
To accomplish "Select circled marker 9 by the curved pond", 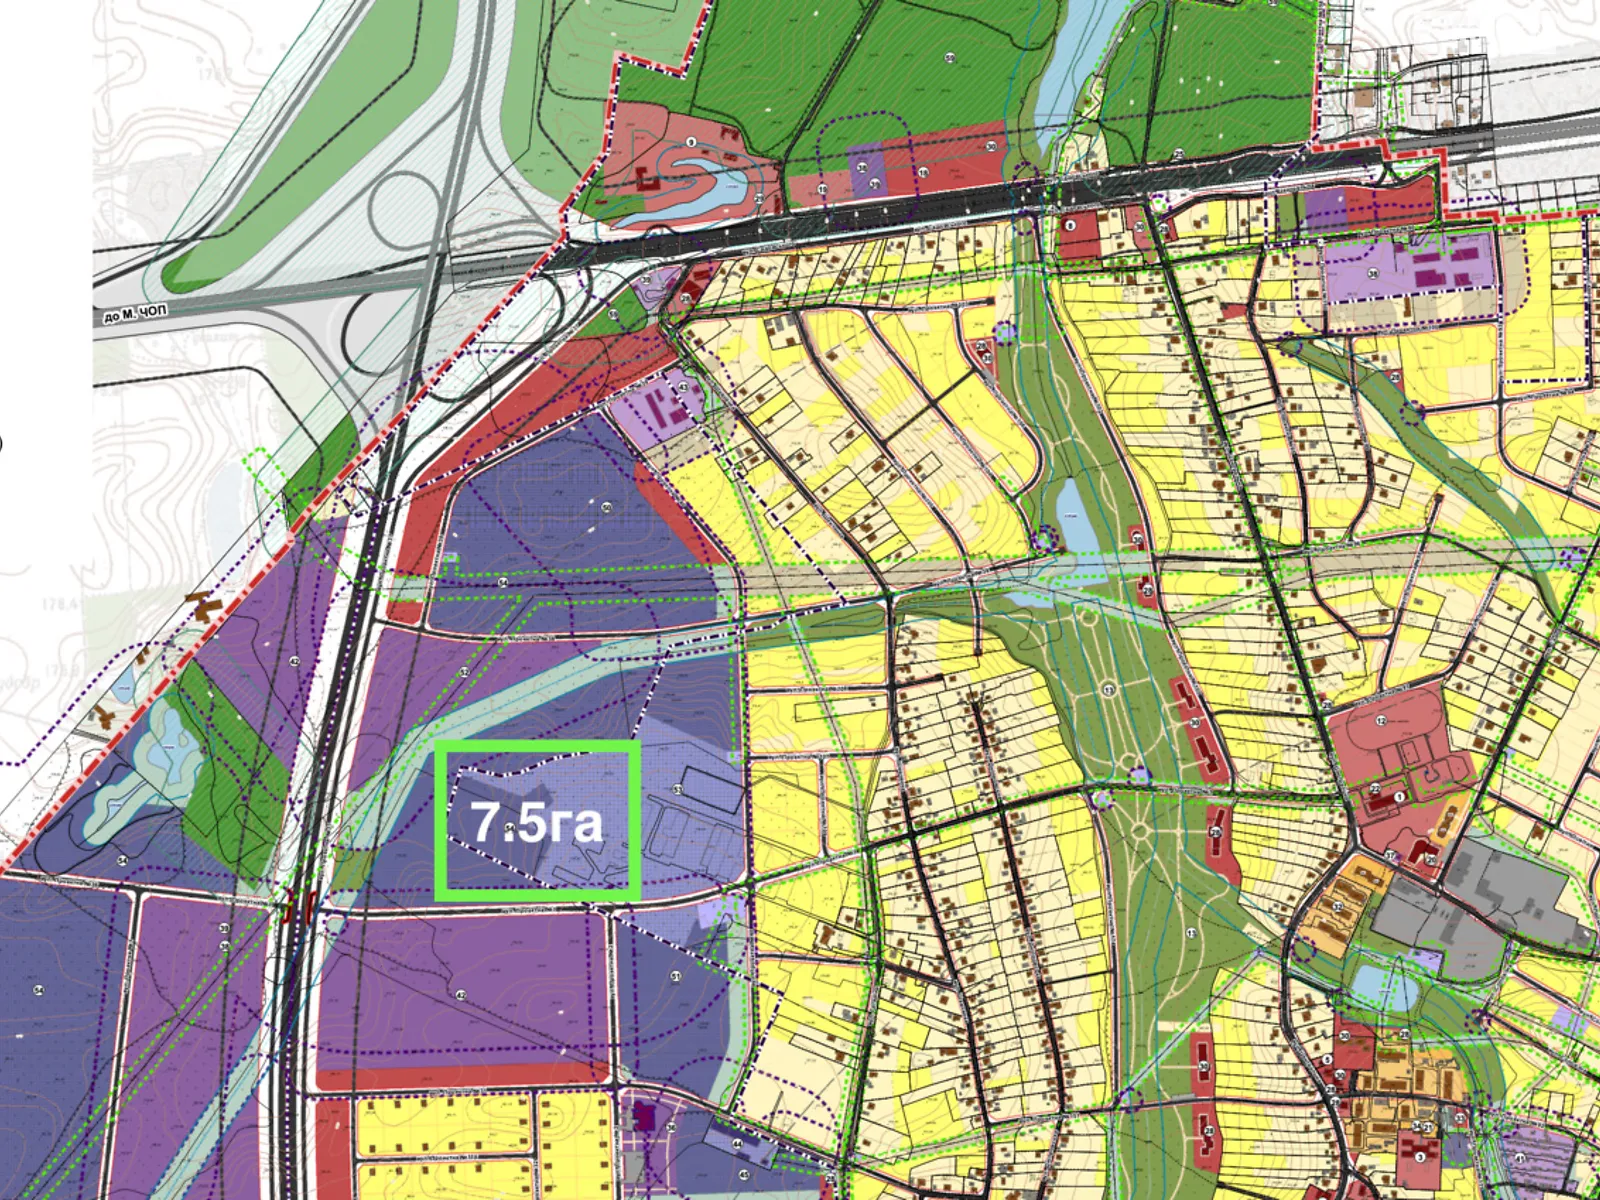I will coord(691,142).
